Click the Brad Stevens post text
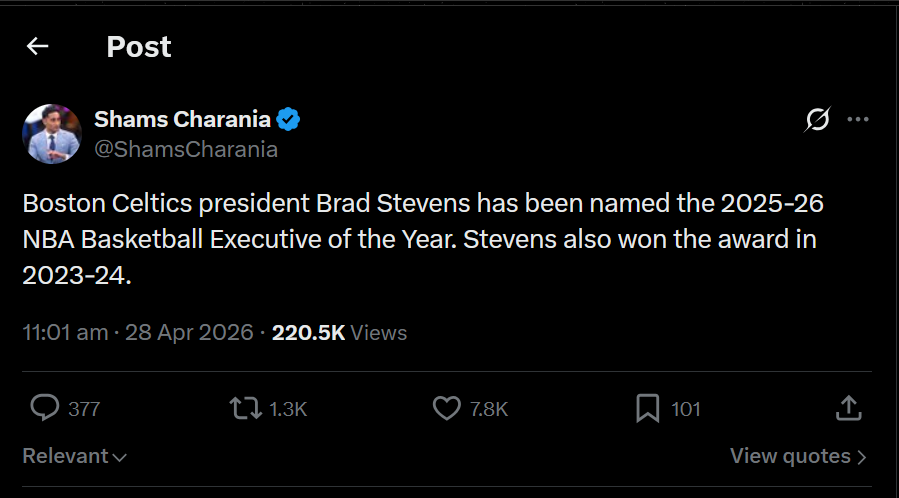Viewport: 899px width, 498px height. tap(423, 239)
